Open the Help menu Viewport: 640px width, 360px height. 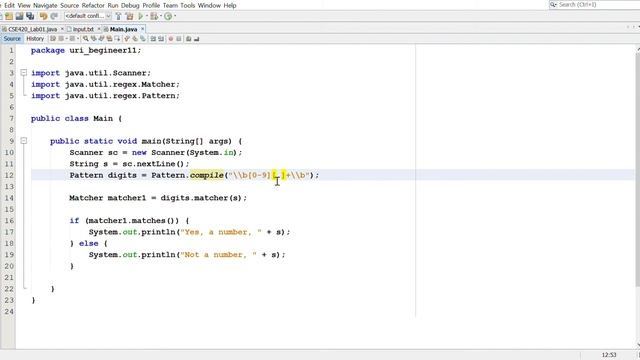(230, 5)
